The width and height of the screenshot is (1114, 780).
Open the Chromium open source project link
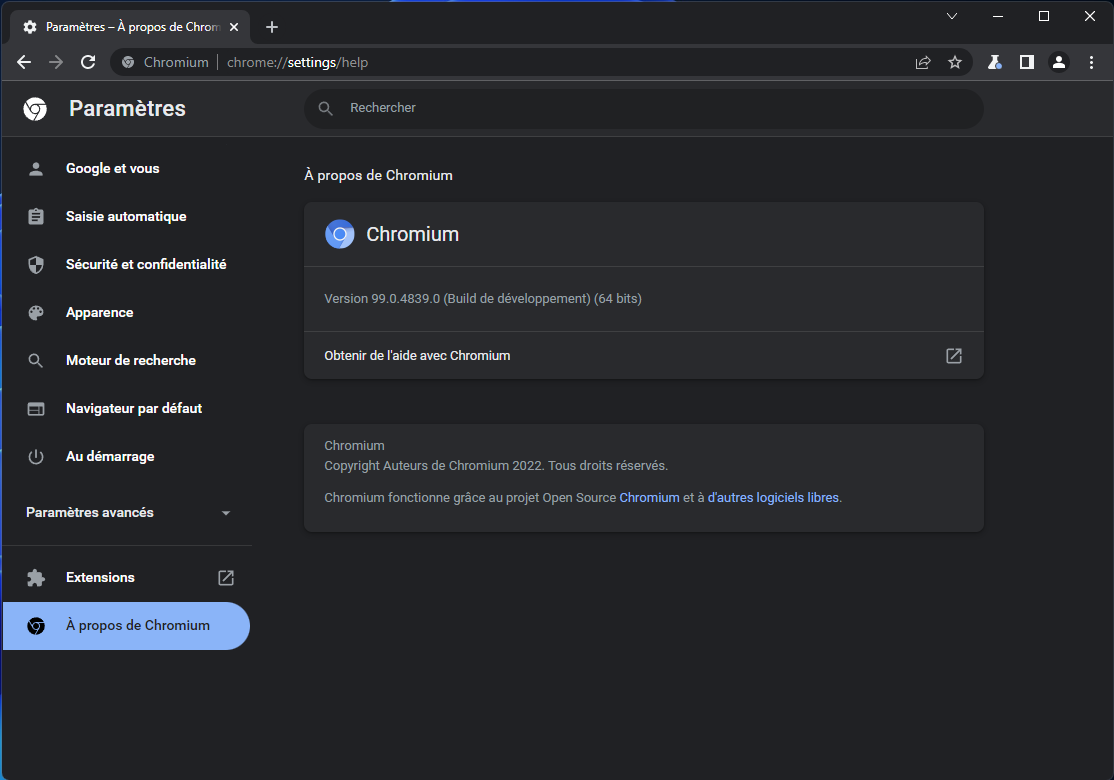(649, 497)
